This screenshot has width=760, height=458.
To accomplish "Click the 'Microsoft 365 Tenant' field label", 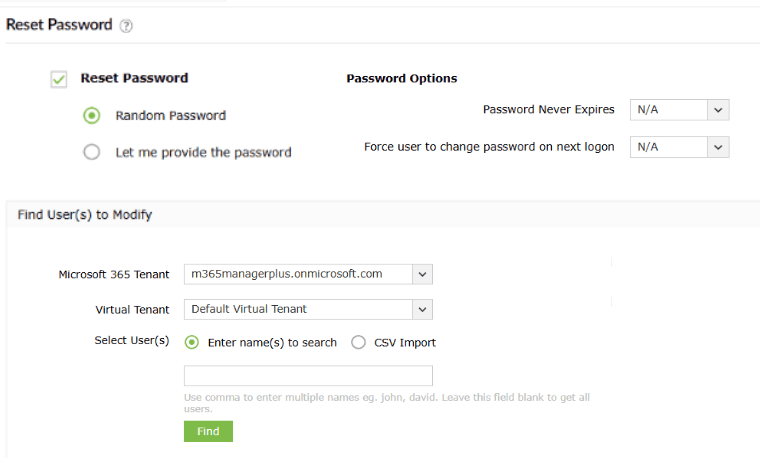I will tap(114, 275).
